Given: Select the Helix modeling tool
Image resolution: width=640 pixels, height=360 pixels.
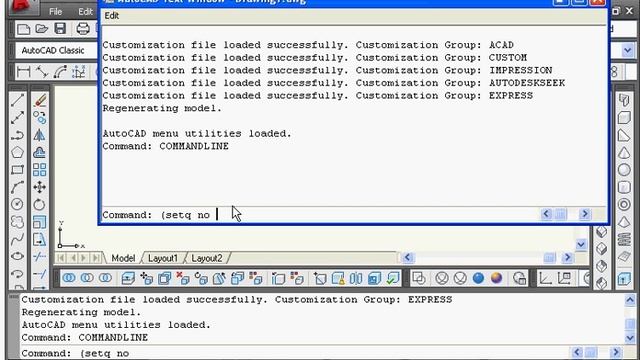Looking at the screenshot, I should point(624,239).
